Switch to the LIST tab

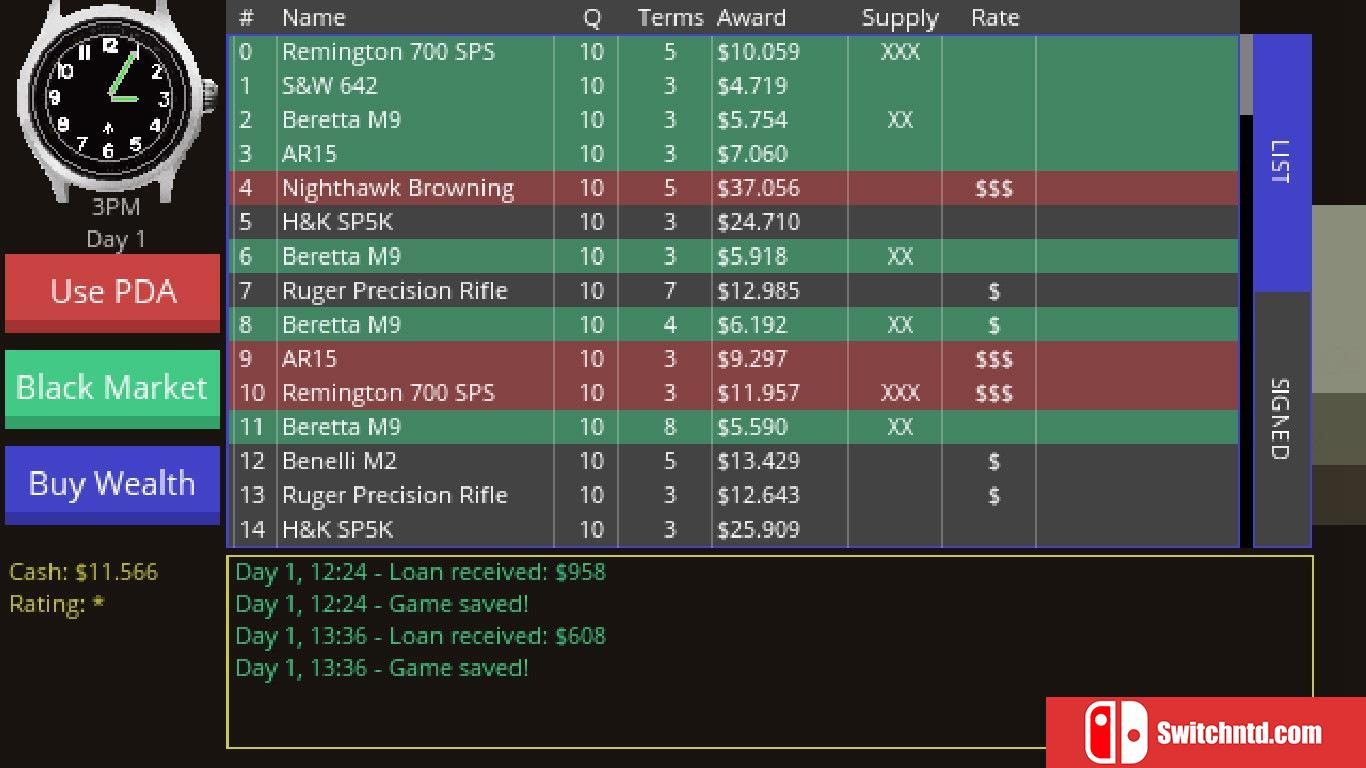click(1281, 163)
